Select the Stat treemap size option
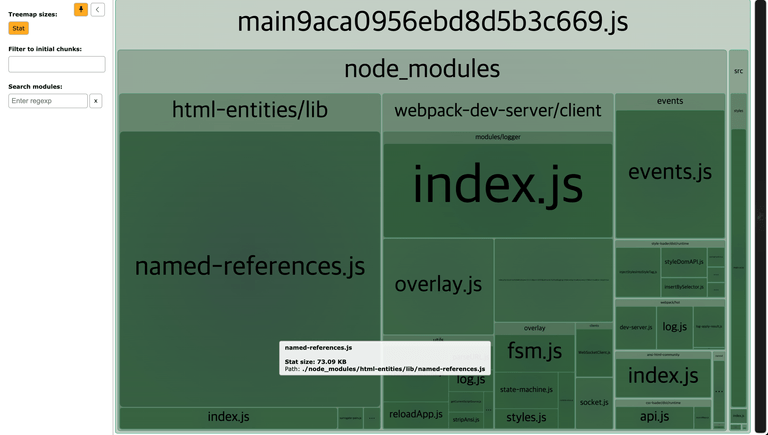This screenshot has width=768, height=435. pyautogui.click(x=19, y=28)
